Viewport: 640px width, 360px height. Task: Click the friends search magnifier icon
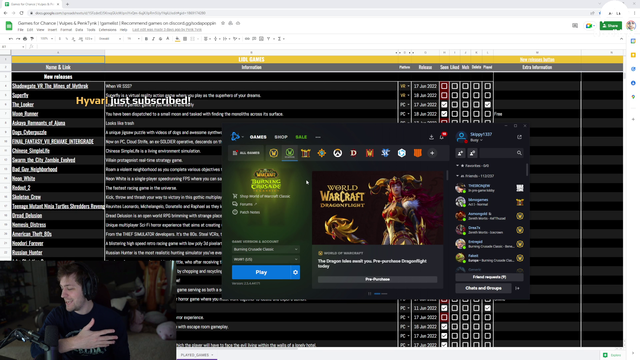point(519,153)
